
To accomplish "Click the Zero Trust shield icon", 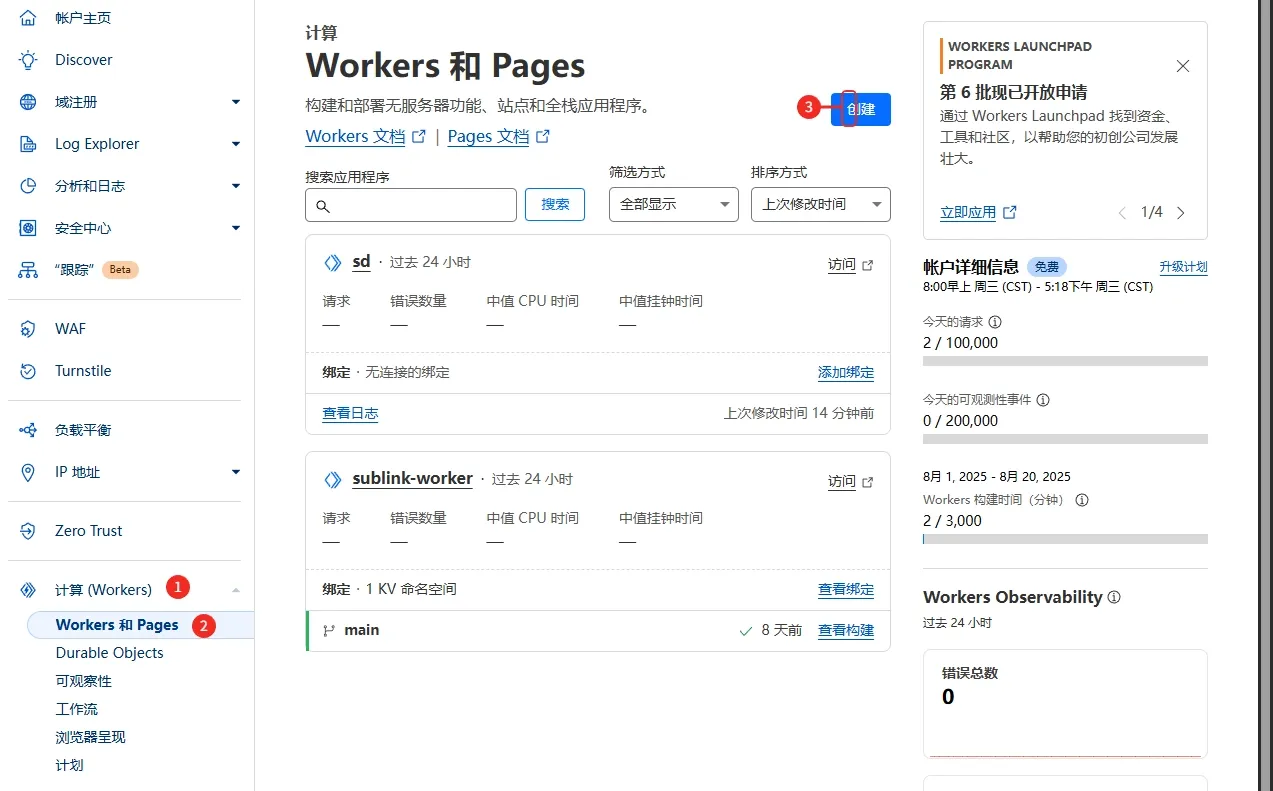I will [28, 531].
